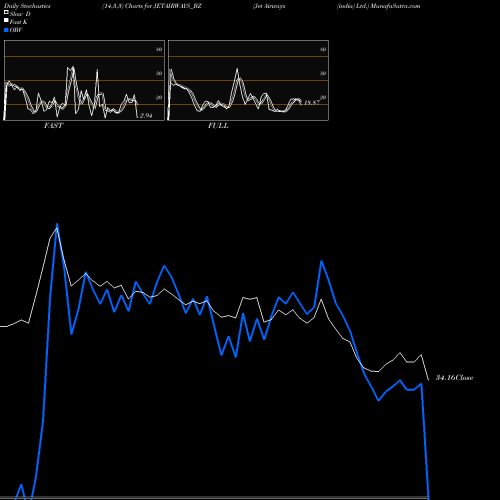Click the '34.16Close' price label
This screenshot has width=500, height=500.
coord(454,378)
